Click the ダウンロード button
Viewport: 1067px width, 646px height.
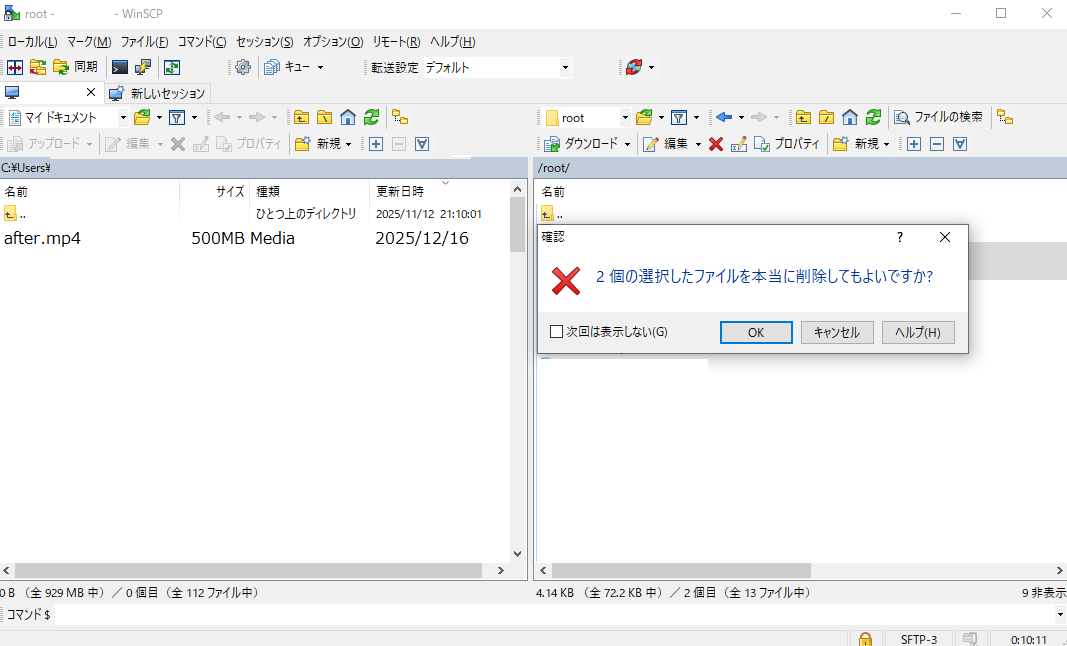pos(581,144)
